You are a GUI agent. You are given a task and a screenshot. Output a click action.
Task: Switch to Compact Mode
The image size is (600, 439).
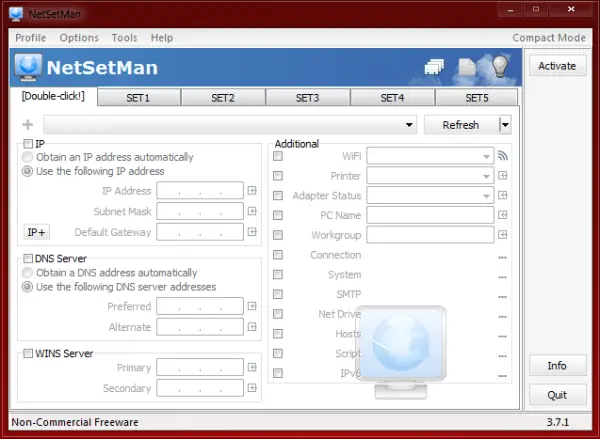point(549,38)
